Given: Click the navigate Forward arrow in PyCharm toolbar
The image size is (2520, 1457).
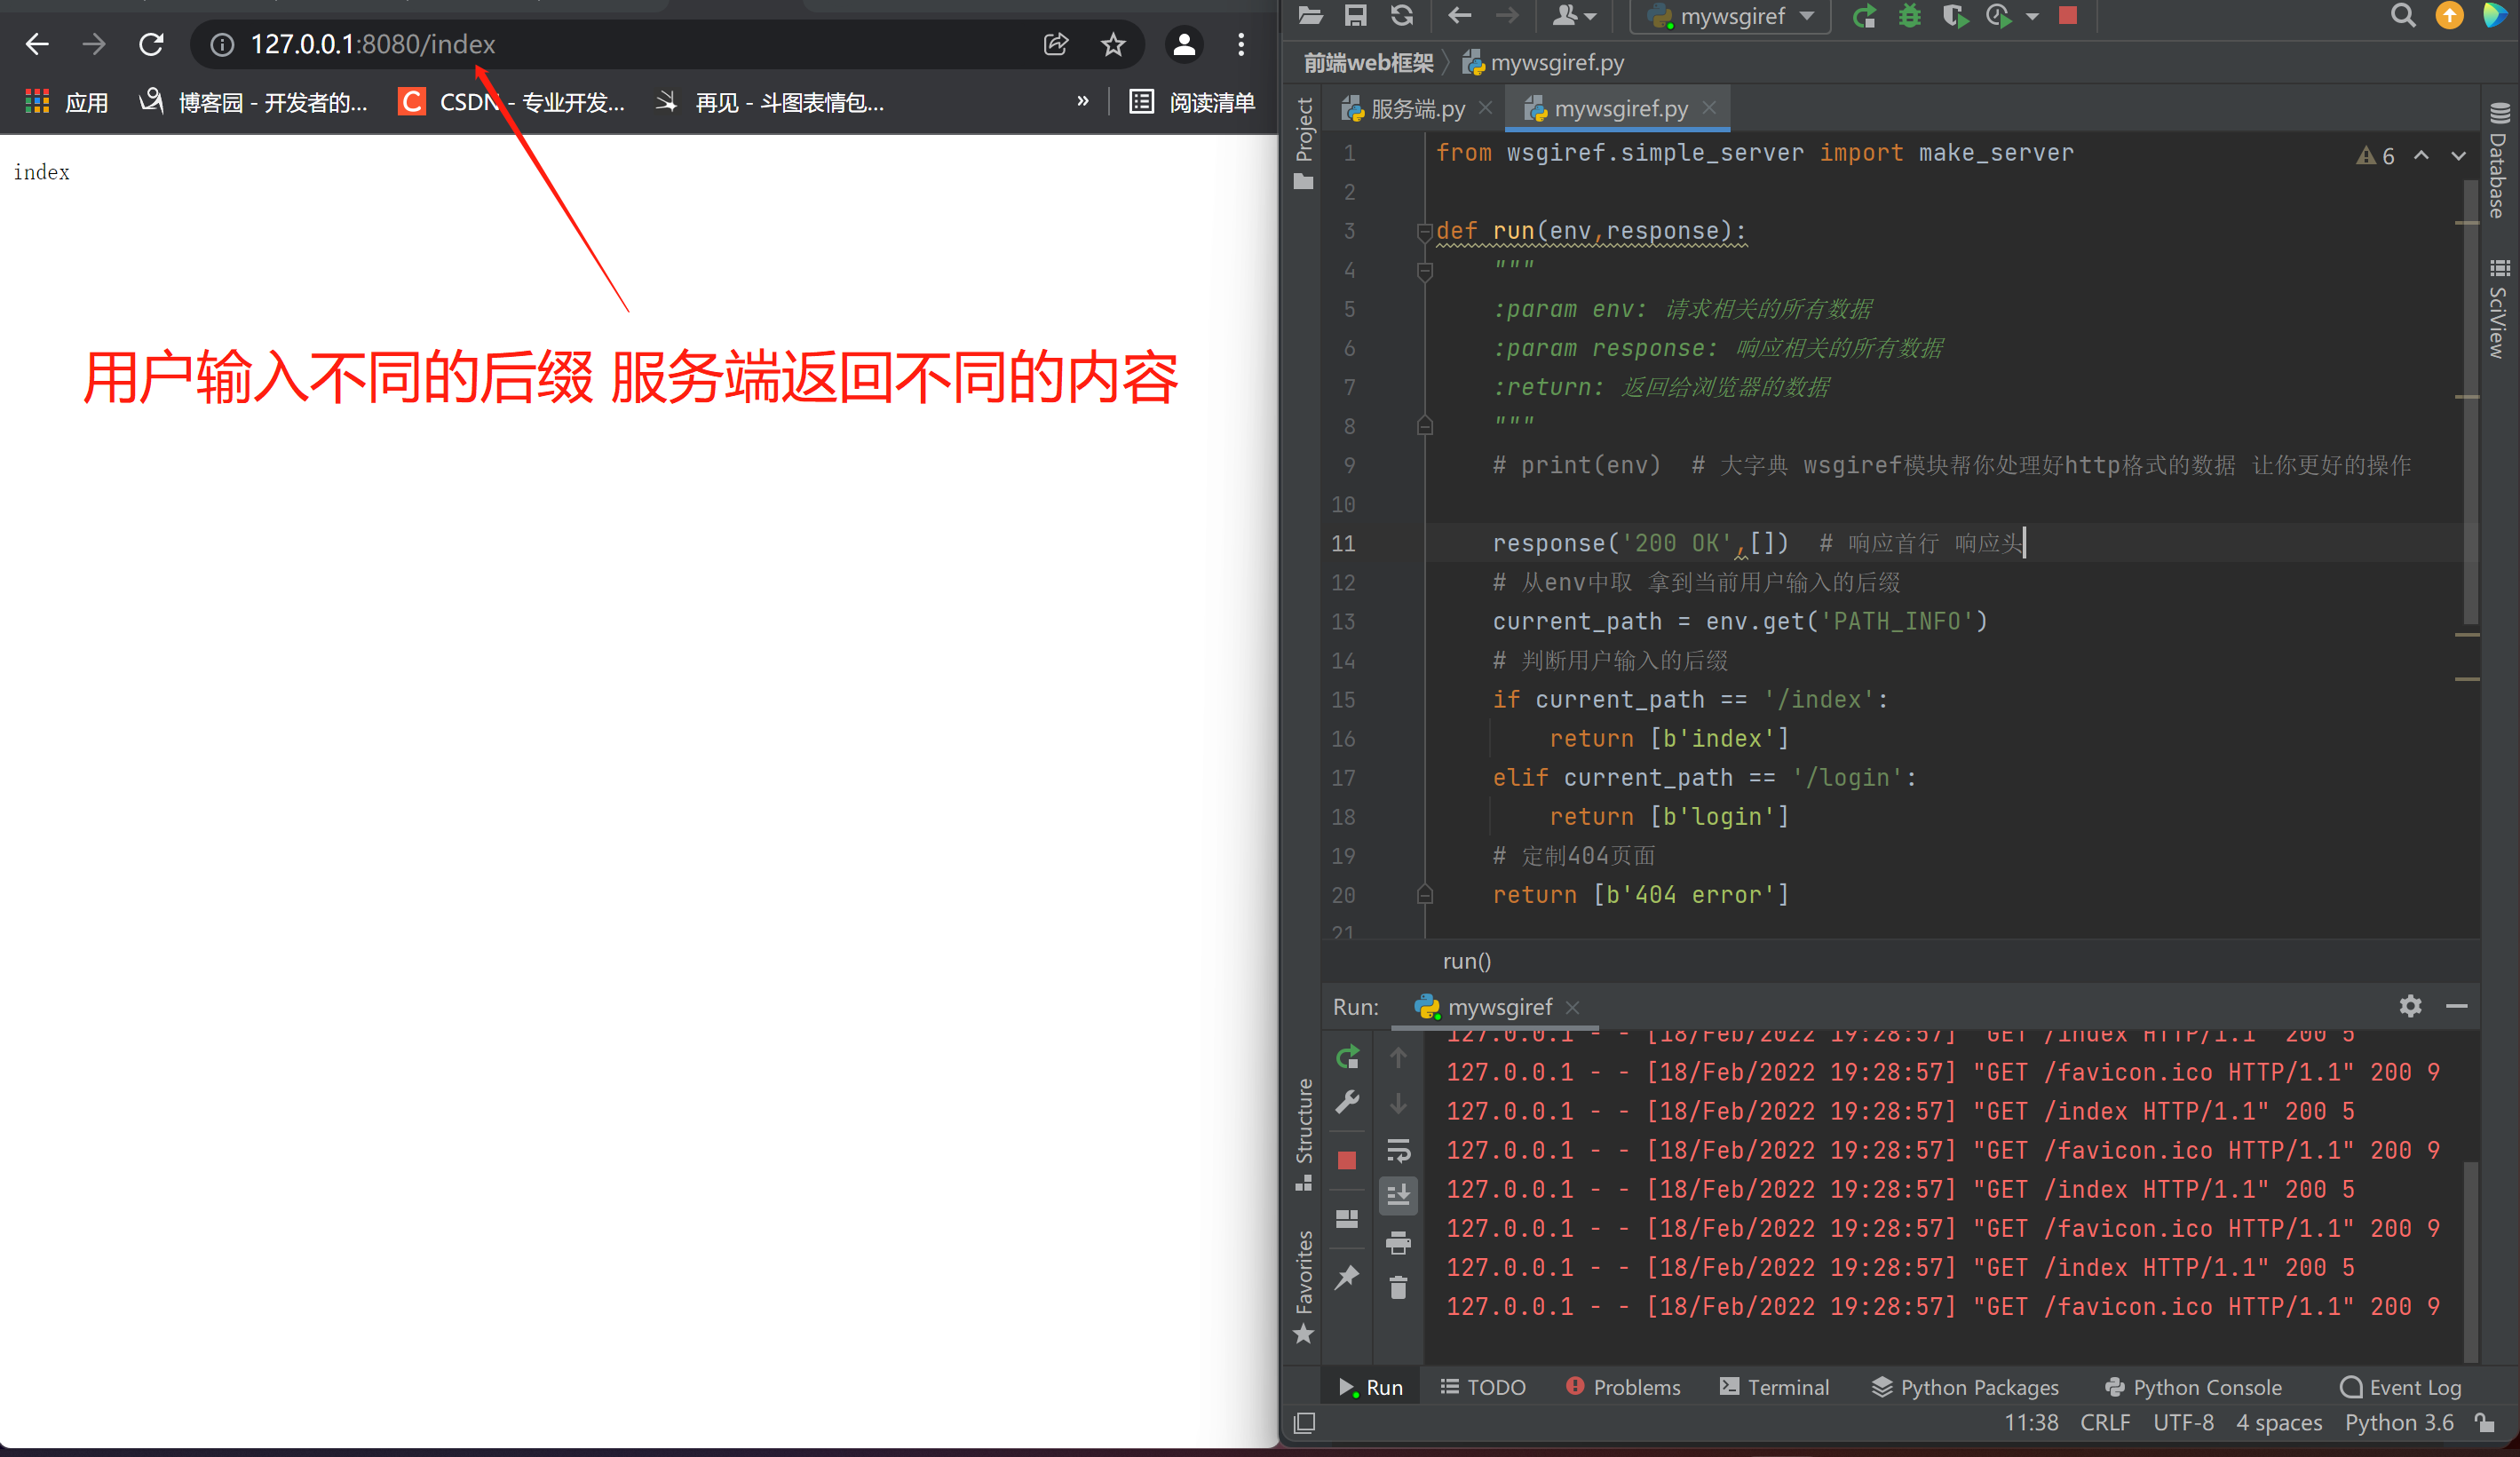Looking at the screenshot, I should (1507, 16).
